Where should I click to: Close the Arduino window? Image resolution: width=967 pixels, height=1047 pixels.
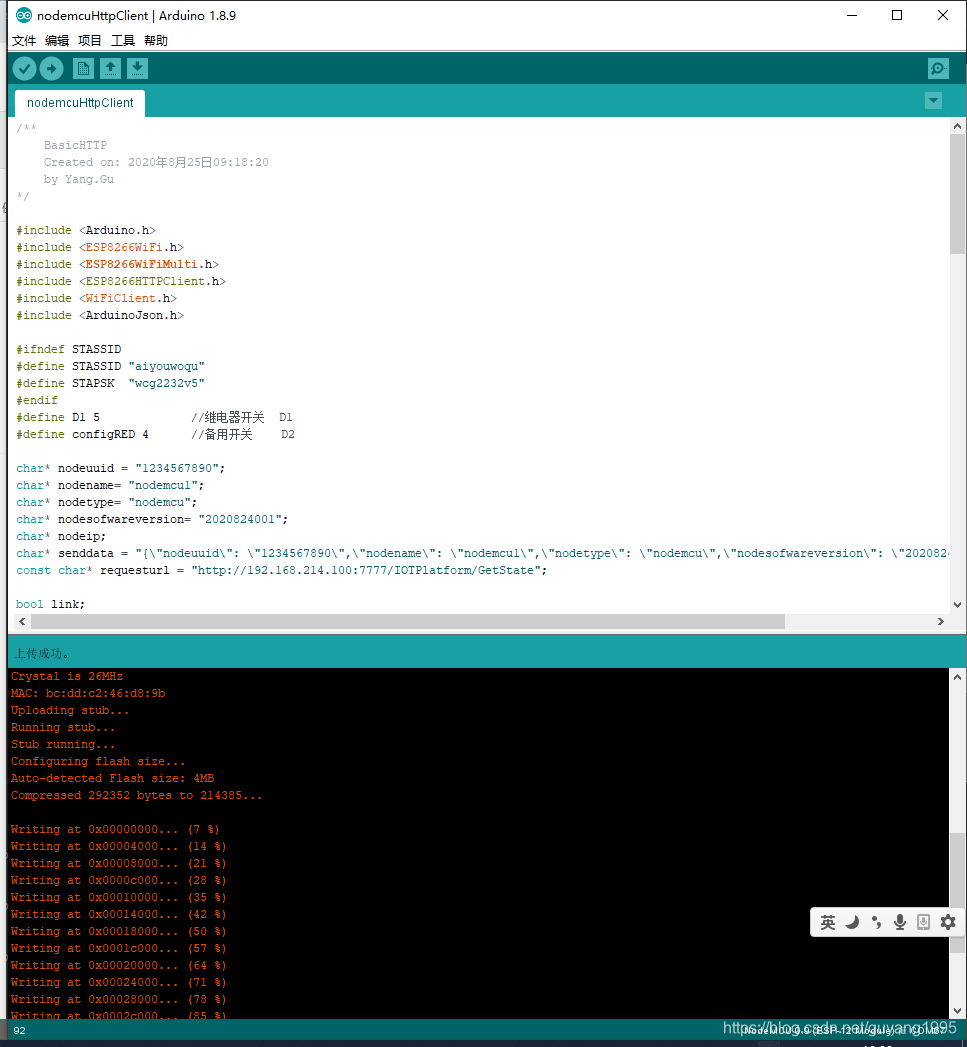(943, 15)
